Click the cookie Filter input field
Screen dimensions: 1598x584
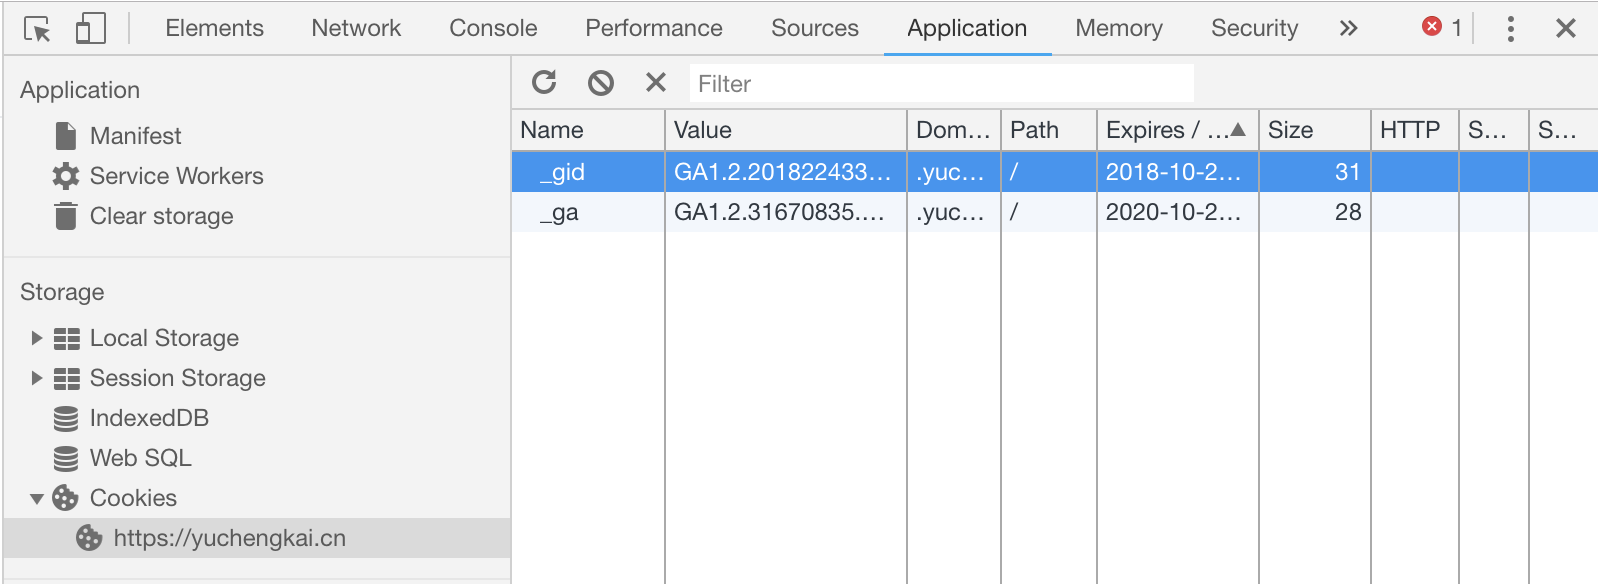click(940, 84)
